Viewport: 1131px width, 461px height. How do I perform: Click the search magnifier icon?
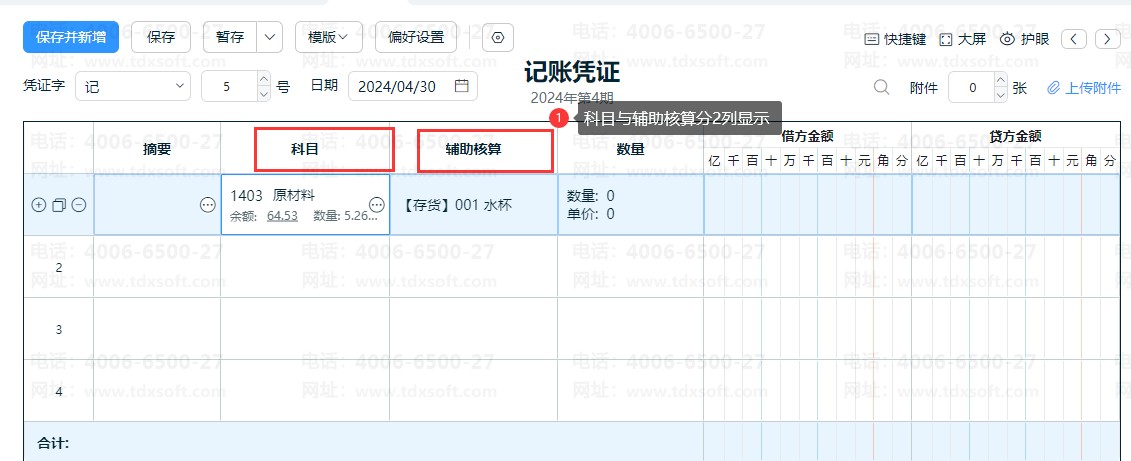click(881, 87)
